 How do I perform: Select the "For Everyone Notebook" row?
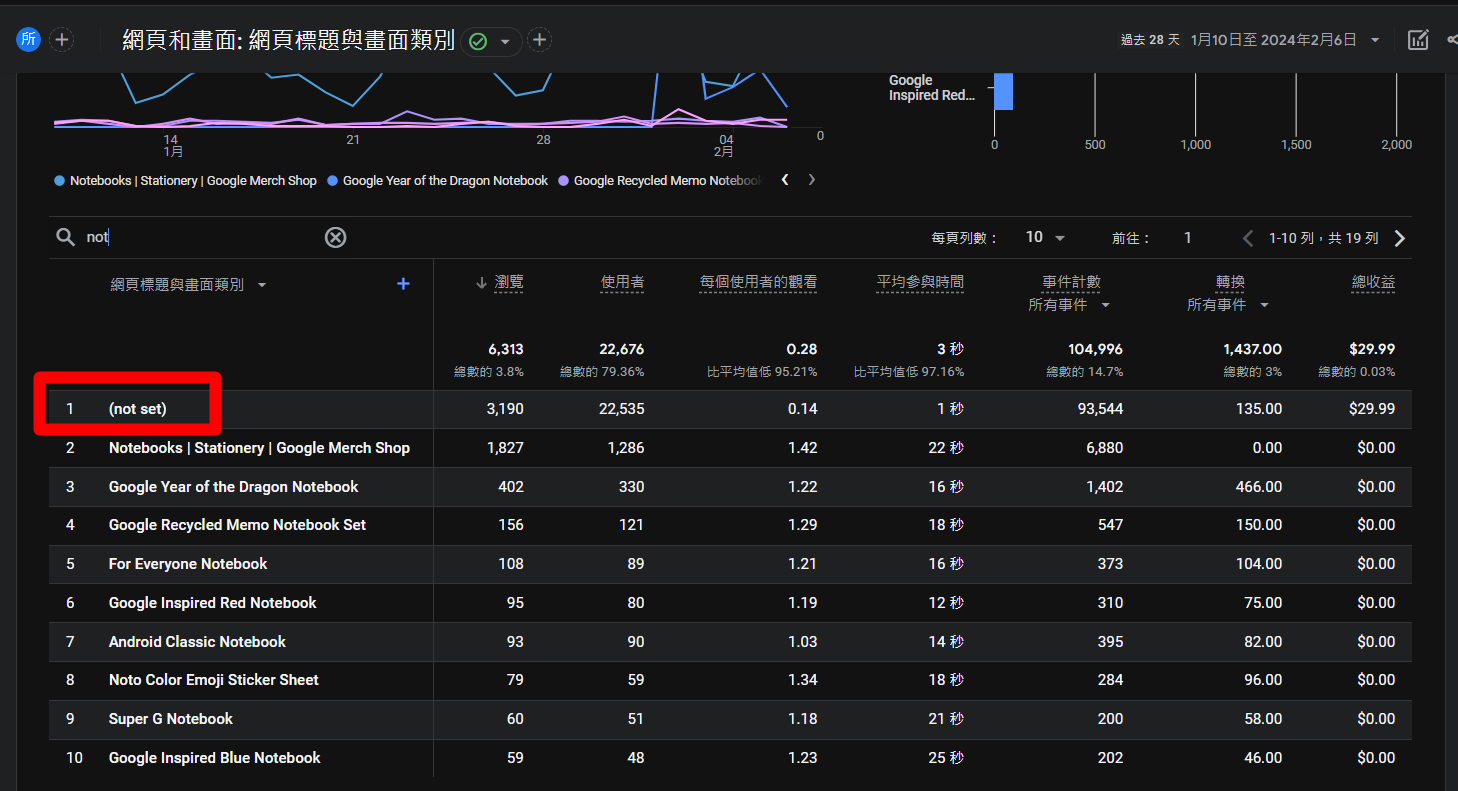click(730, 564)
